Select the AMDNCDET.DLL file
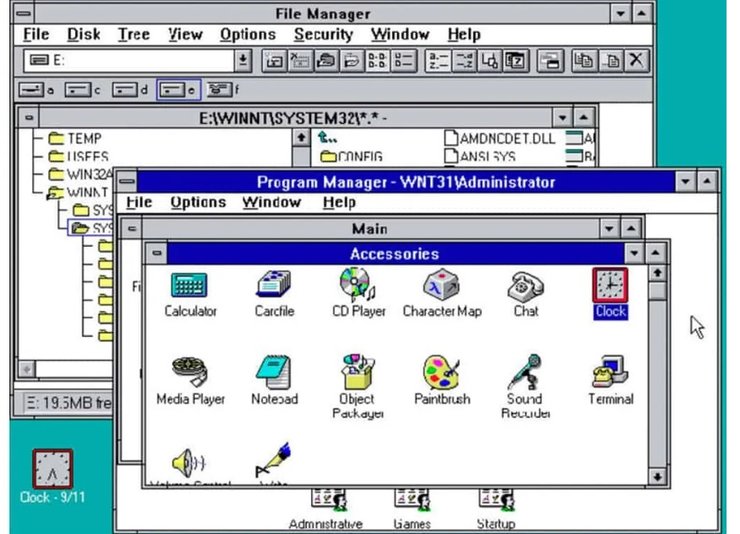The height and width of the screenshot is (534, 740). (500, 138)
